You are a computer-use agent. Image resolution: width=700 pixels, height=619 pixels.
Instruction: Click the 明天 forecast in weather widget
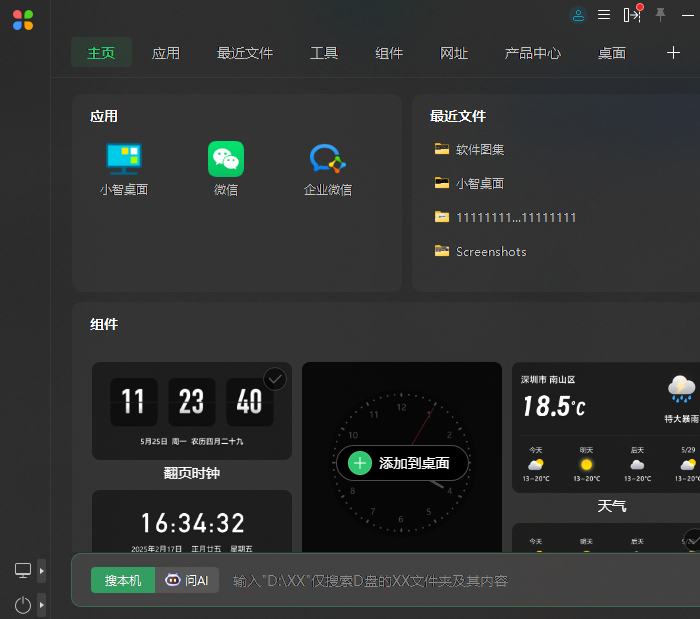[587, 464]
